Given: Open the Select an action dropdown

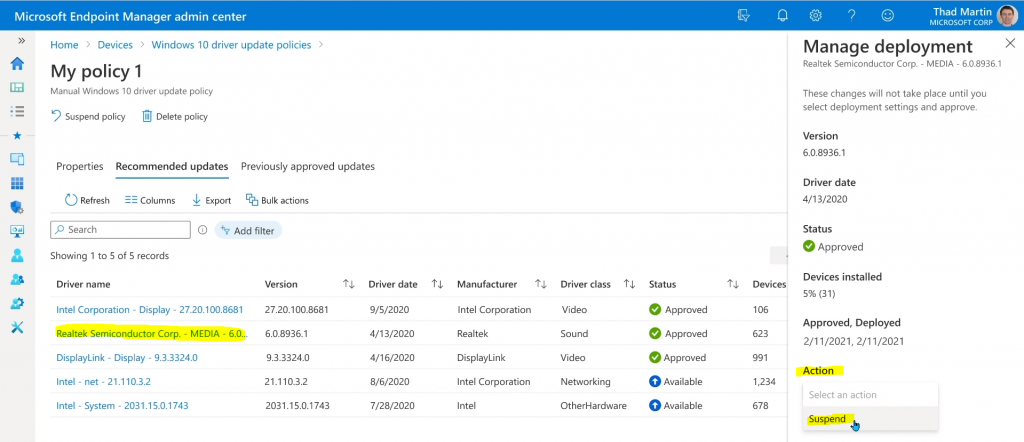Looking at the screenshot, I should [871, 395].
